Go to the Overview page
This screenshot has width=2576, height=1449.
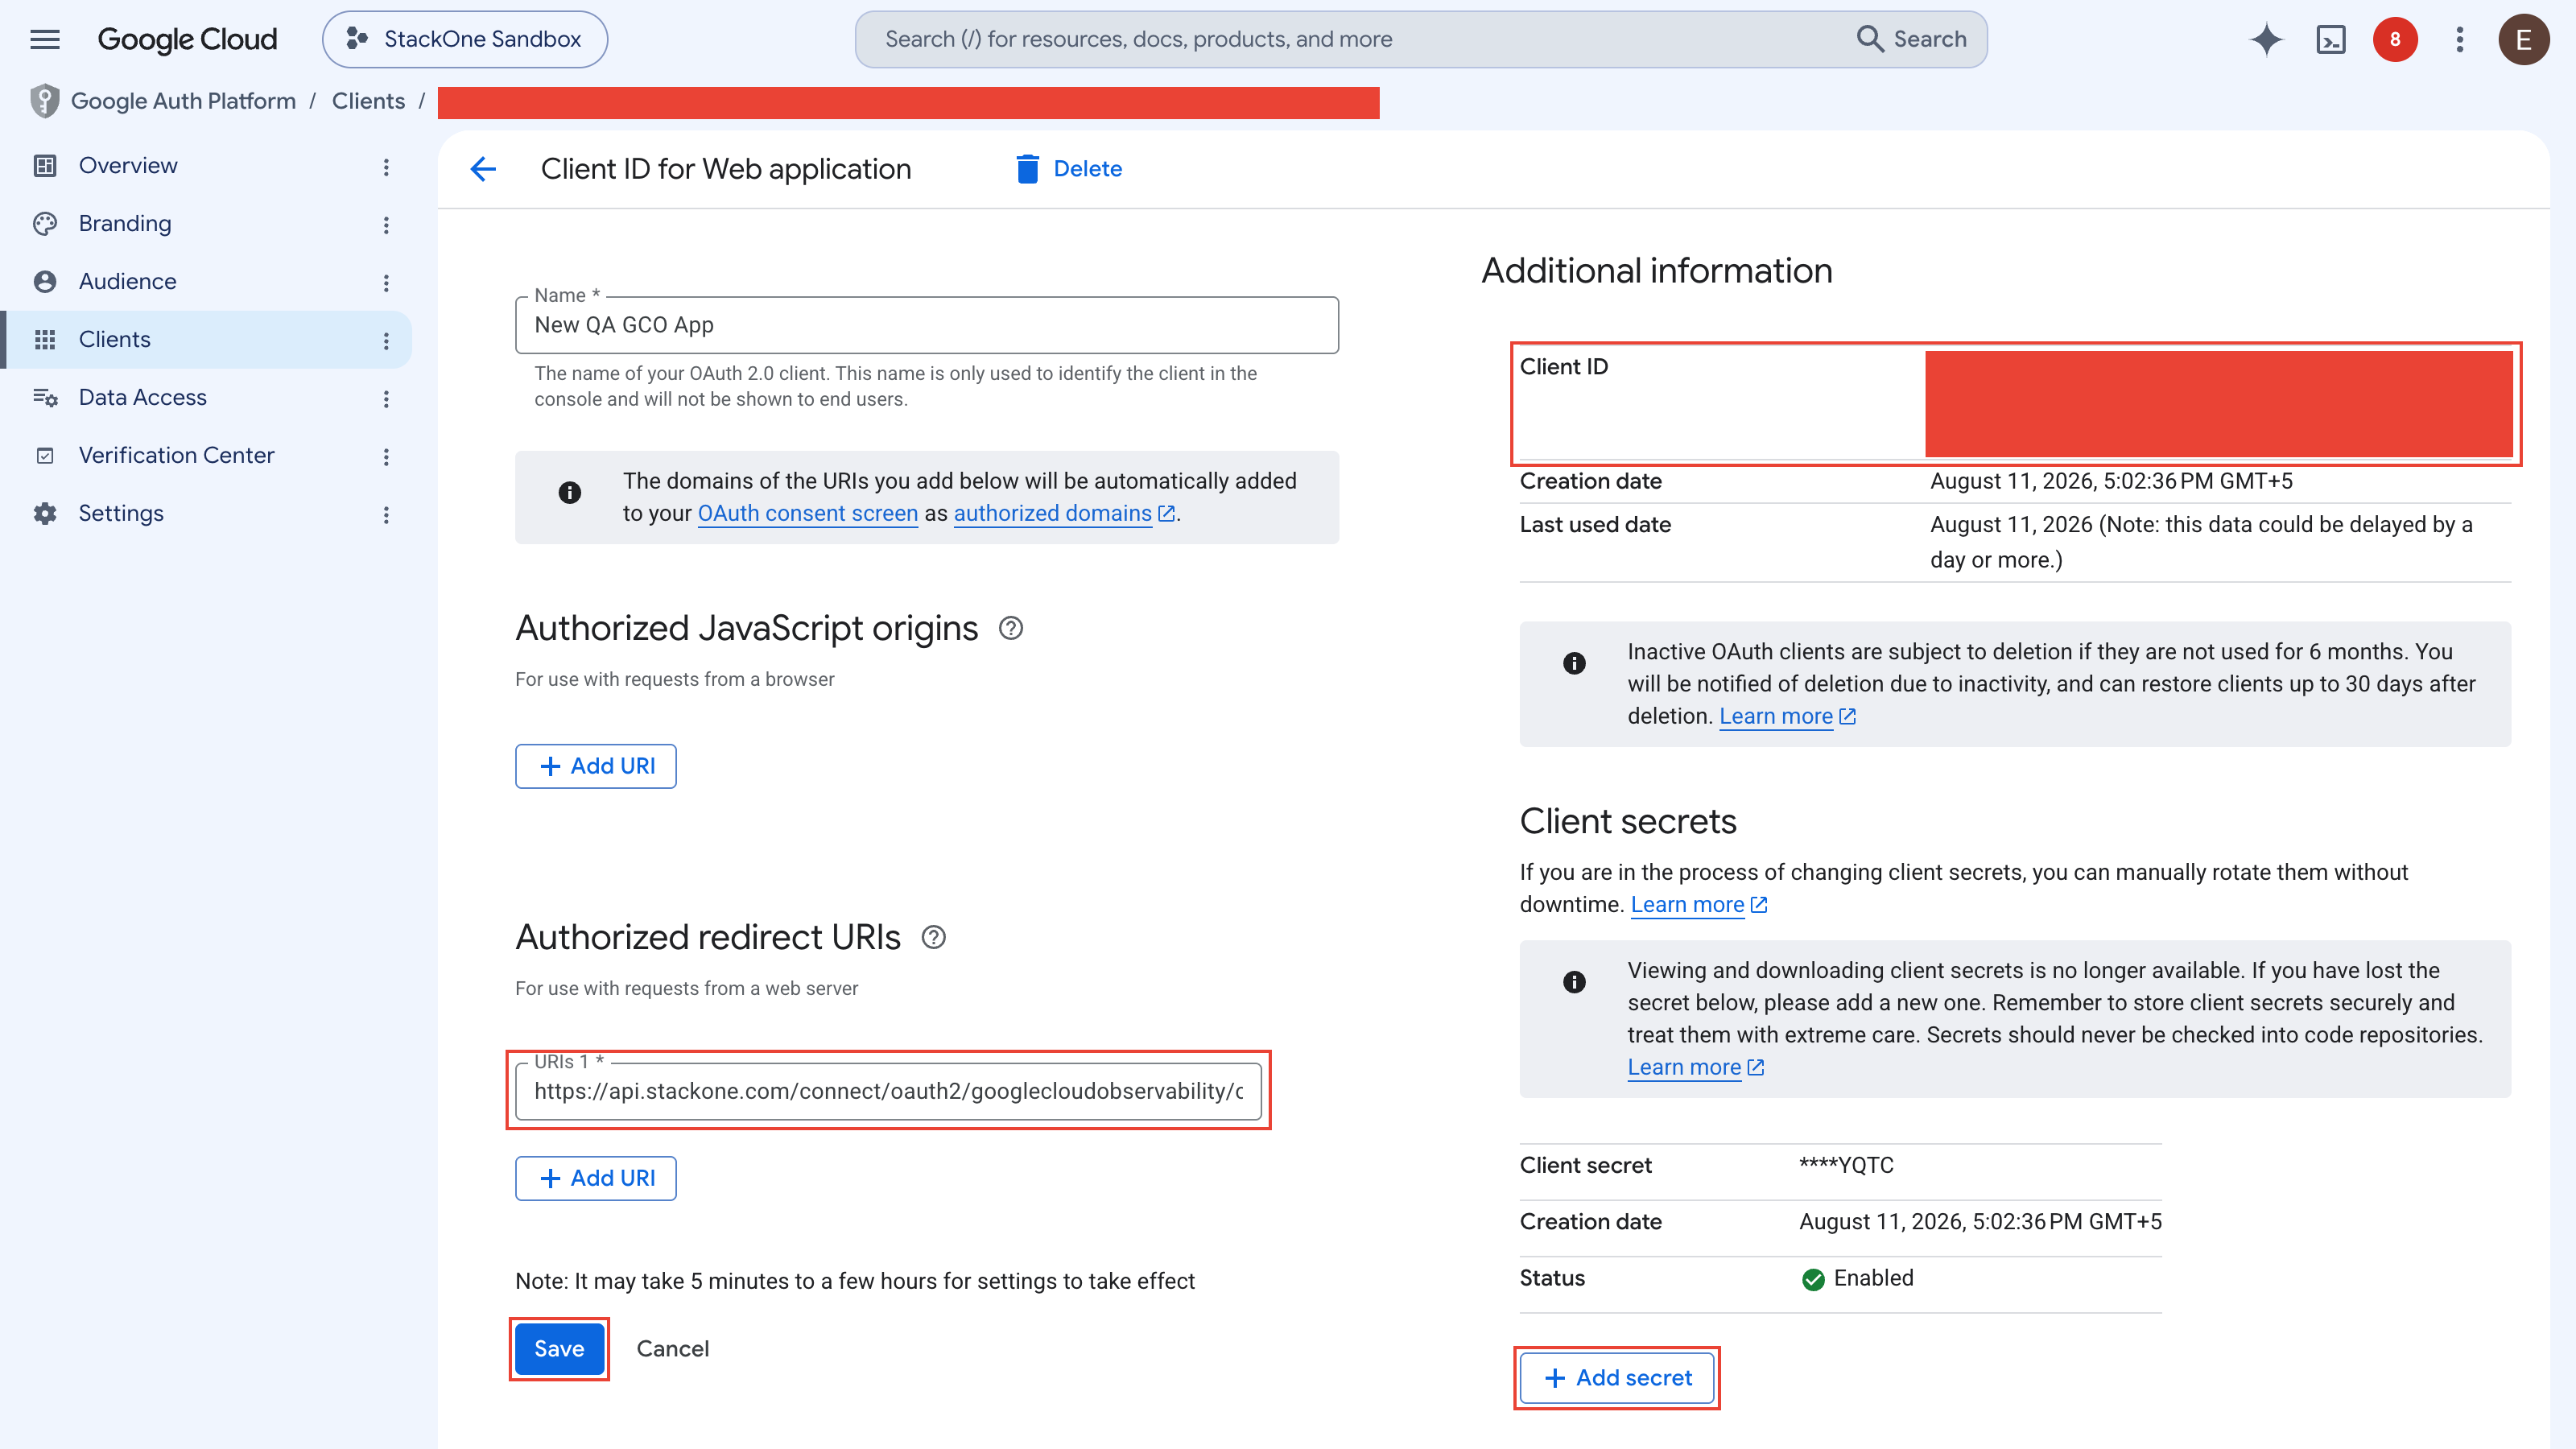[x=128, y=165]
